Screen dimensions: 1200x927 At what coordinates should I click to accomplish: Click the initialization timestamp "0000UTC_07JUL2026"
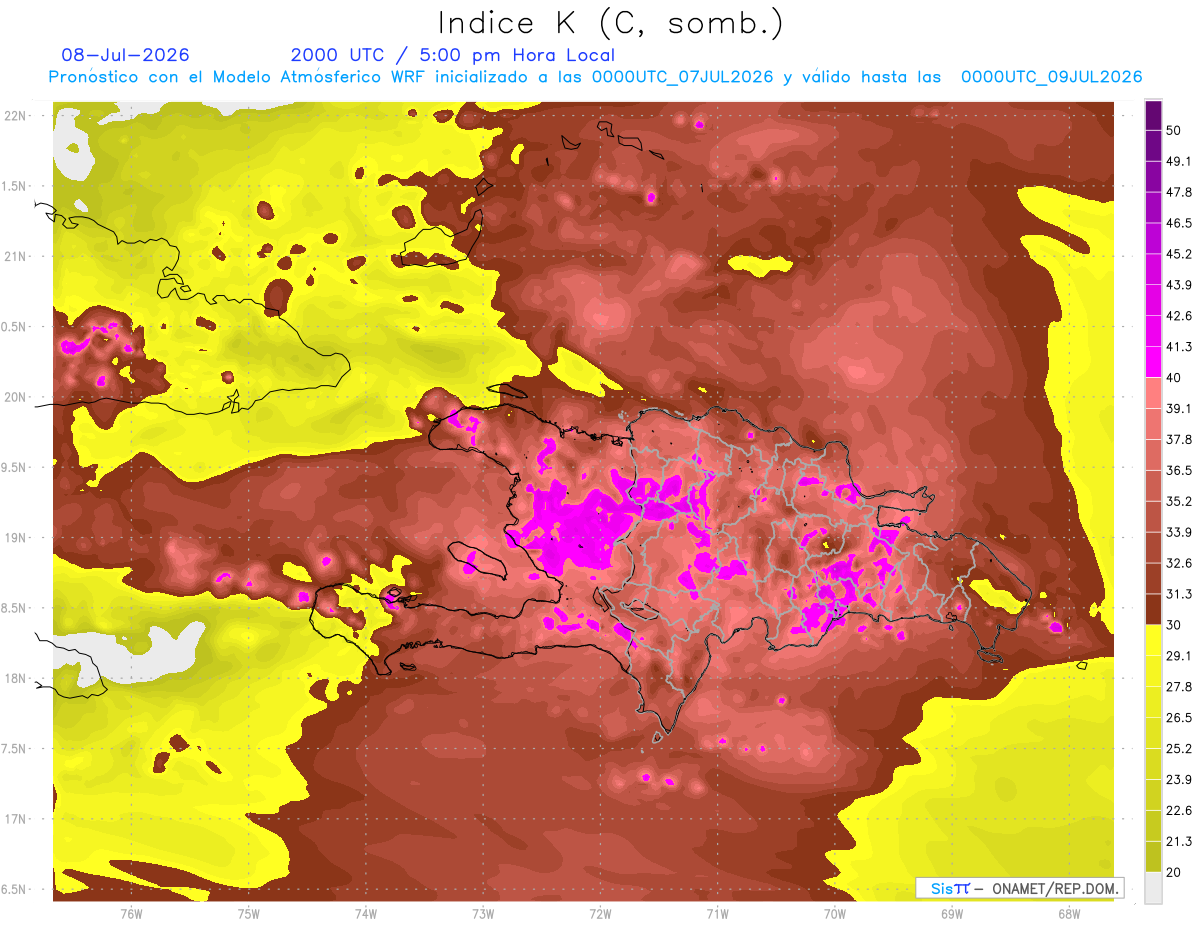[683, 77]
